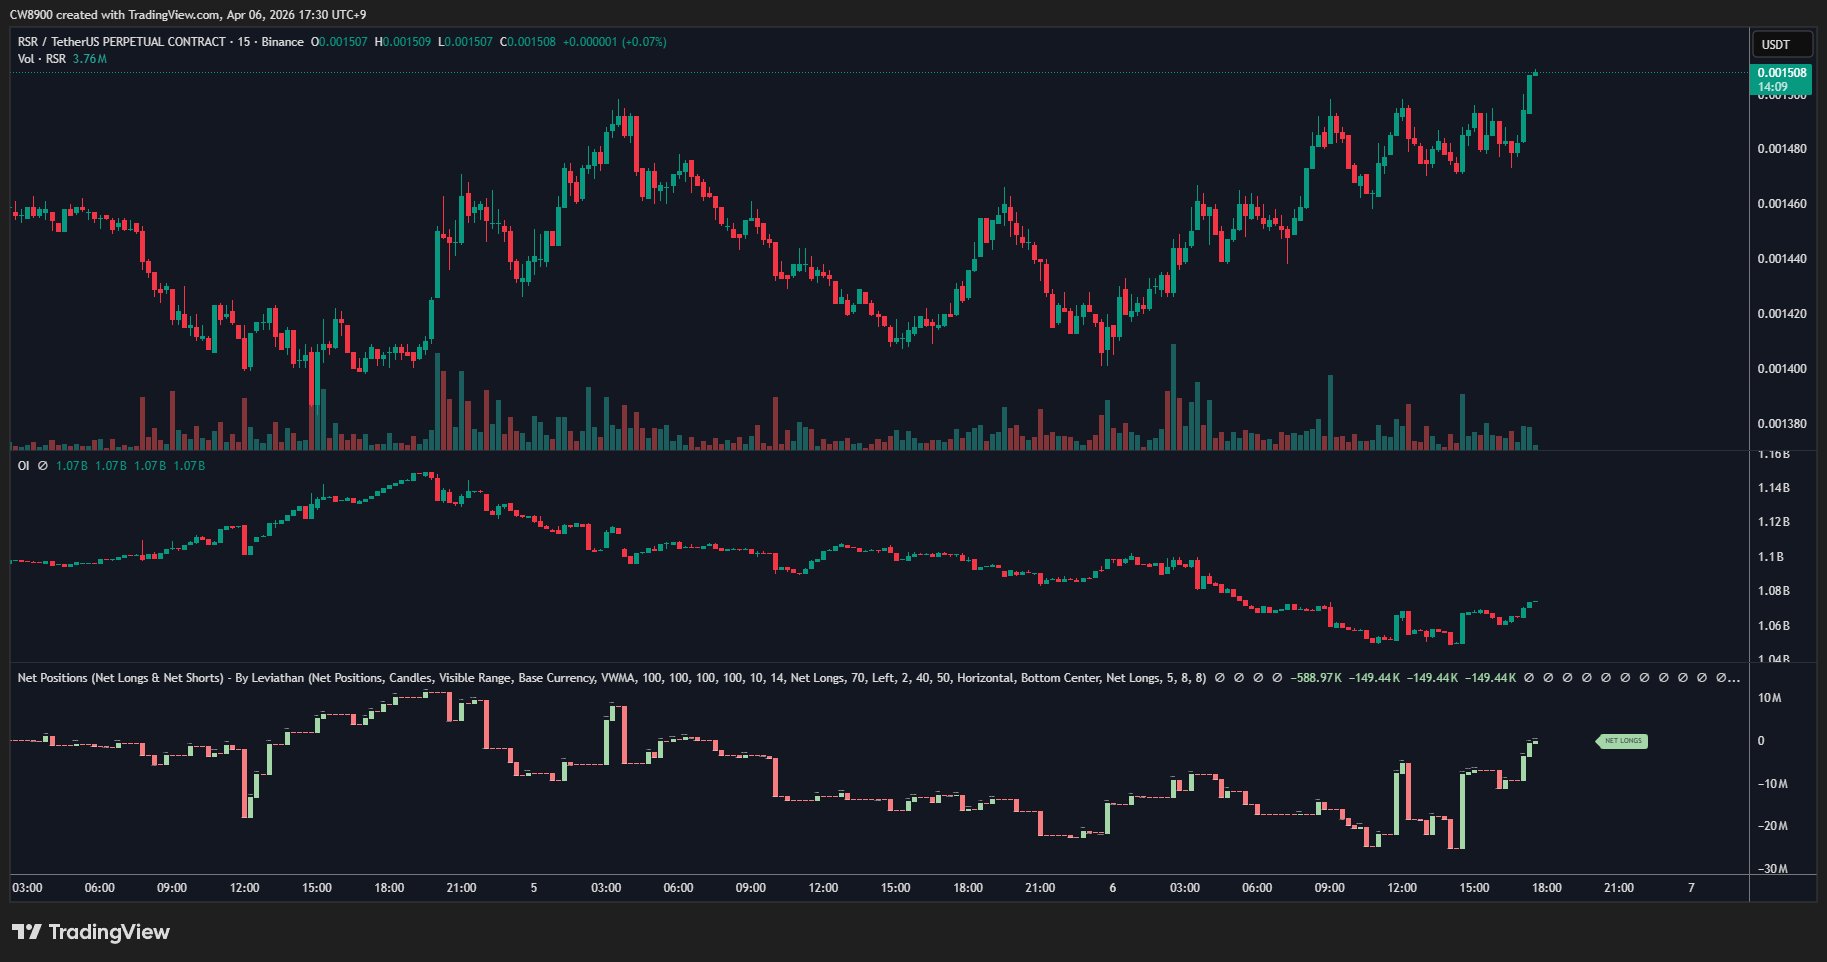Select the Vol · RSR indicator label
The image size is (1827, 962).
(x=42, y=59)
